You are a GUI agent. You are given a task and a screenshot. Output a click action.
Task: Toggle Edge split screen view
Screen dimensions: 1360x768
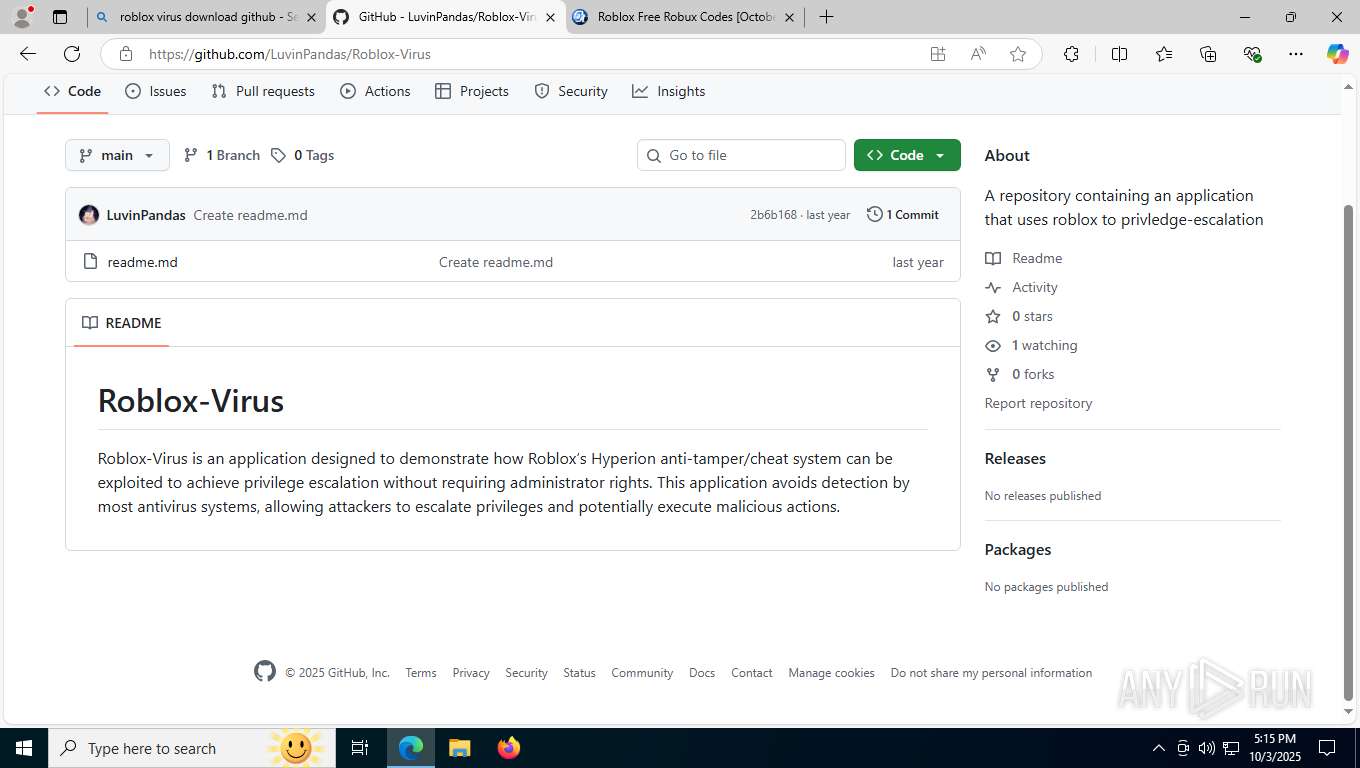pos(1119,54)
